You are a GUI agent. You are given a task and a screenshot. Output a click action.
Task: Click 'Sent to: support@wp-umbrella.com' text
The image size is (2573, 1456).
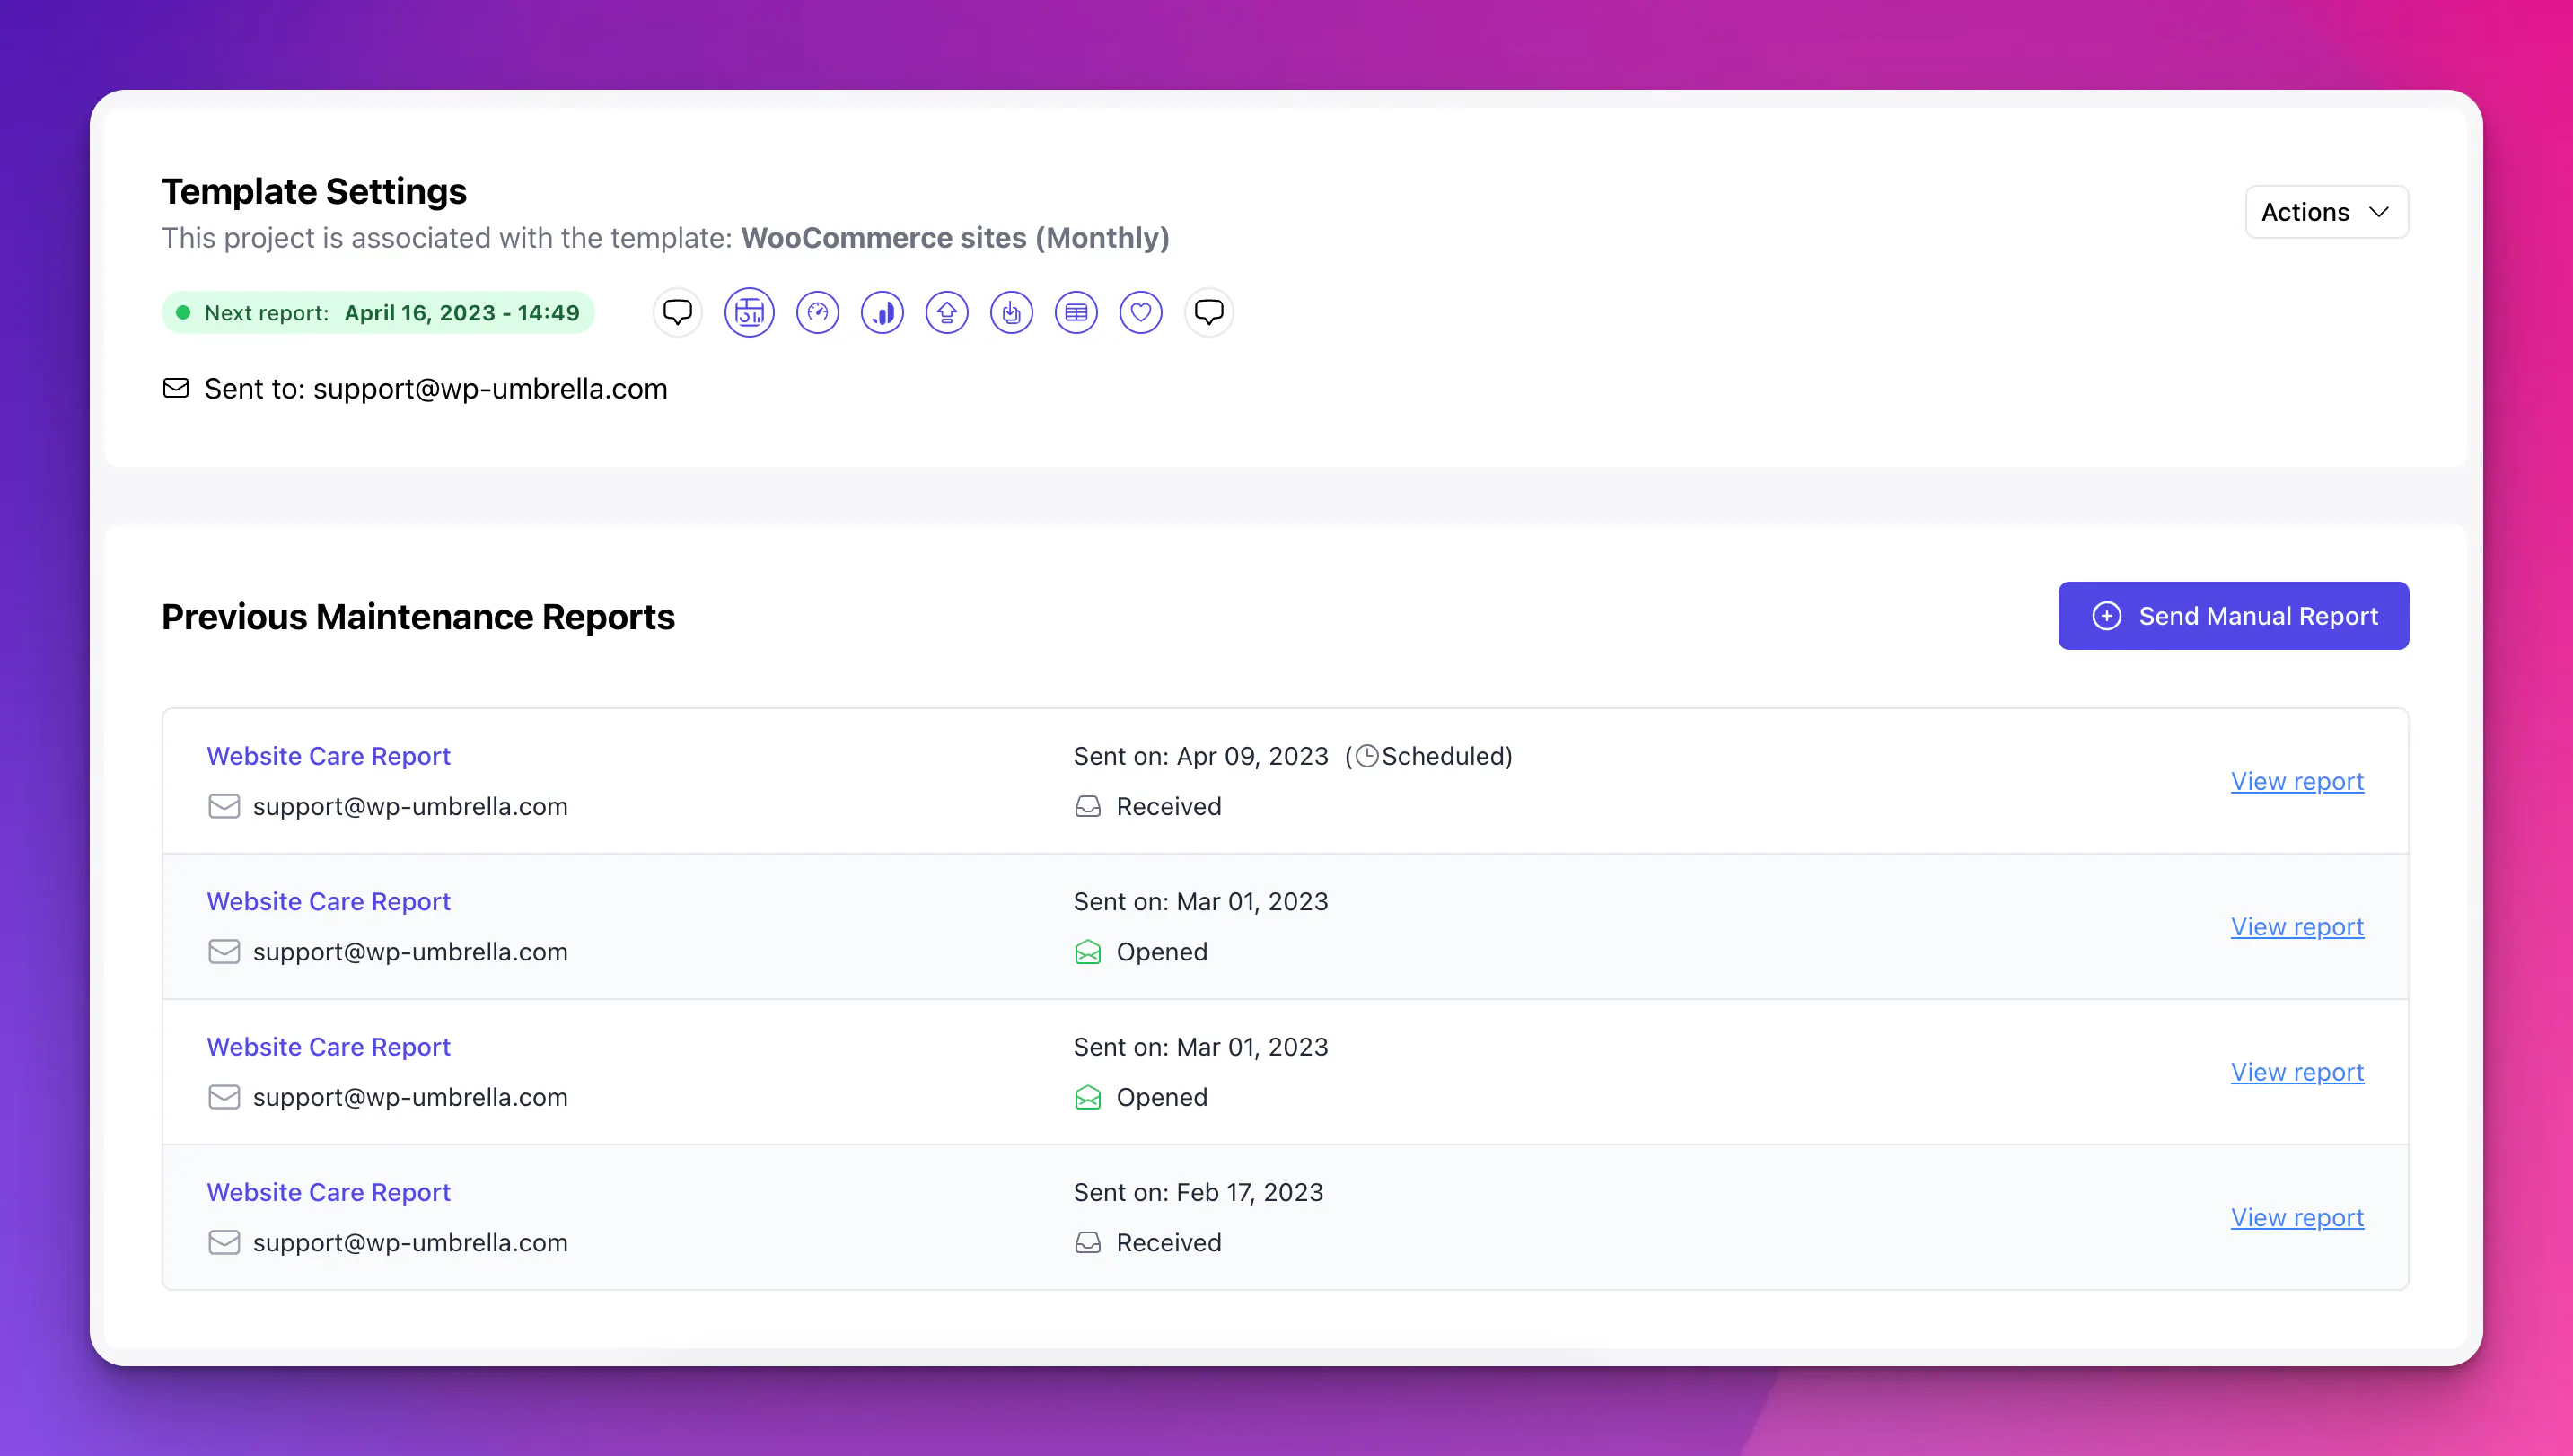pos(436,388)
